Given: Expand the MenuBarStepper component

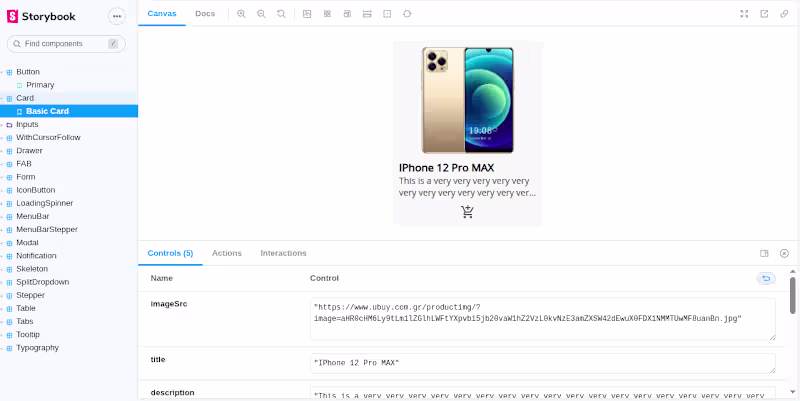Looking at the screenshot, I should coord(47,230).
